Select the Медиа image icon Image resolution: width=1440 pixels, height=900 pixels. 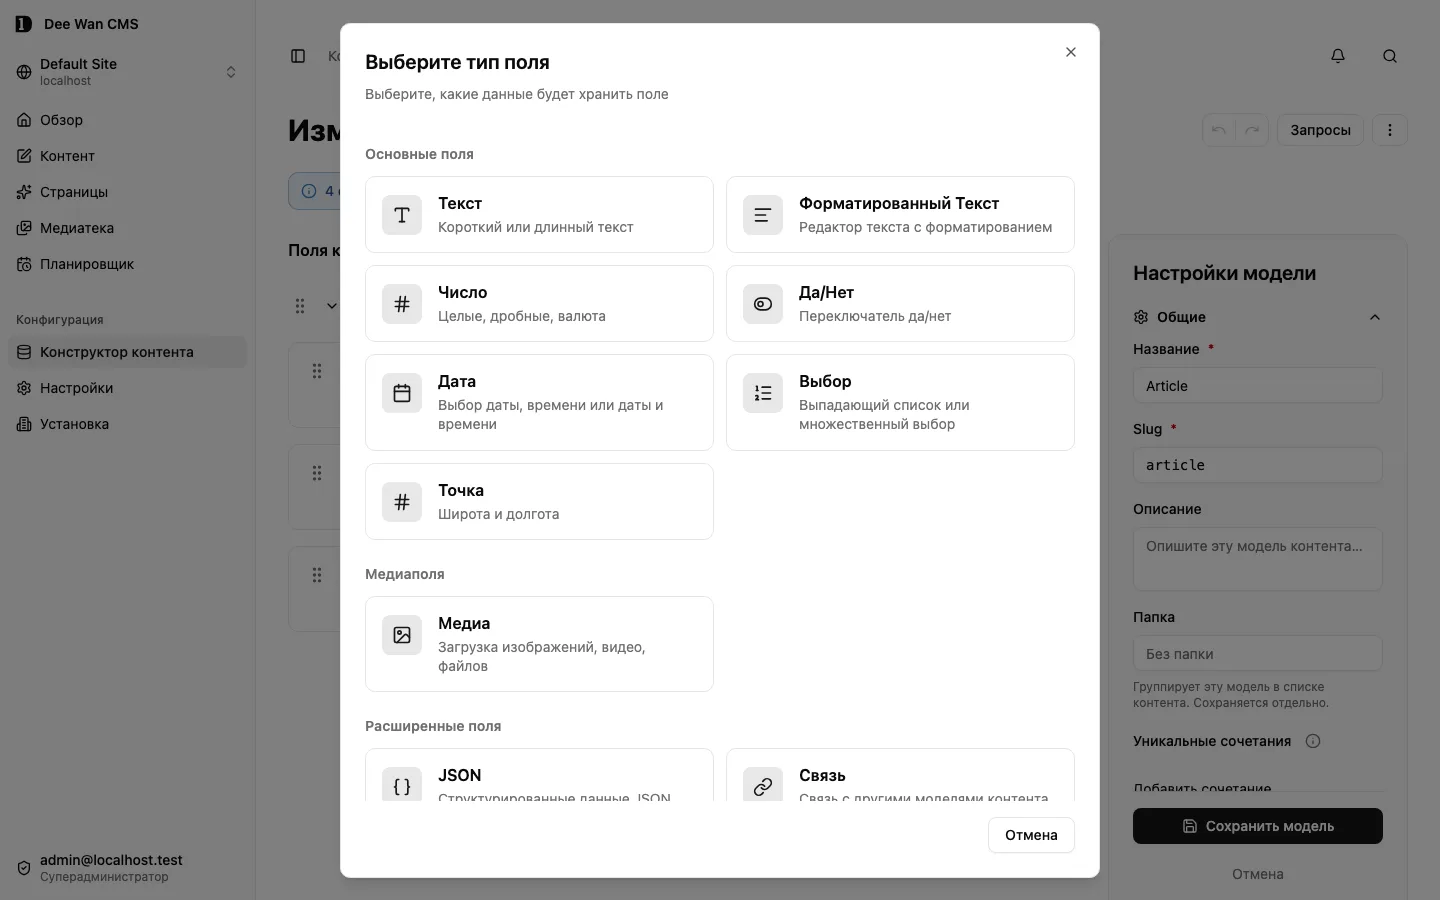coord(402,635)
